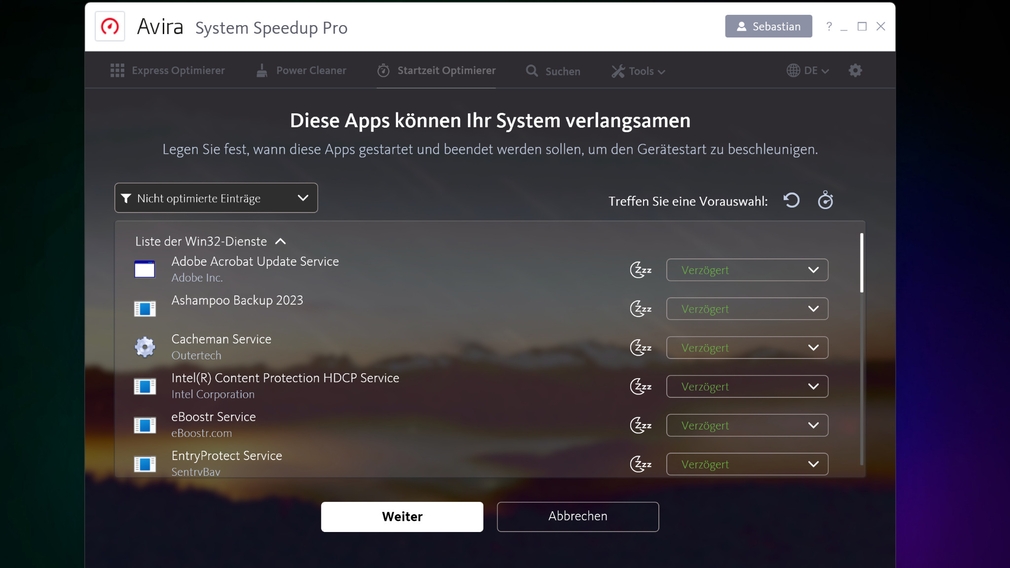Open the DE language selector
This screenshot has height=568, width=1010.
807,71
